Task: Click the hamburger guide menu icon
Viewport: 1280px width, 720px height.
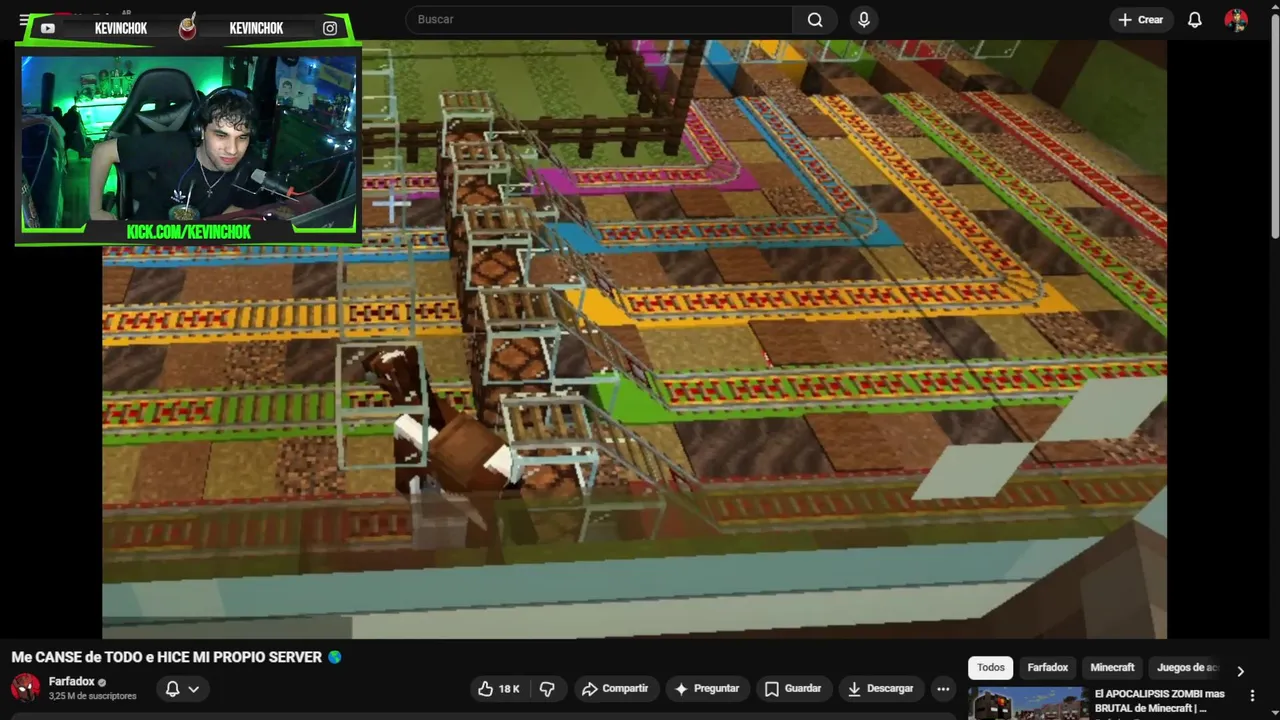Action: [x=24, y=20]
